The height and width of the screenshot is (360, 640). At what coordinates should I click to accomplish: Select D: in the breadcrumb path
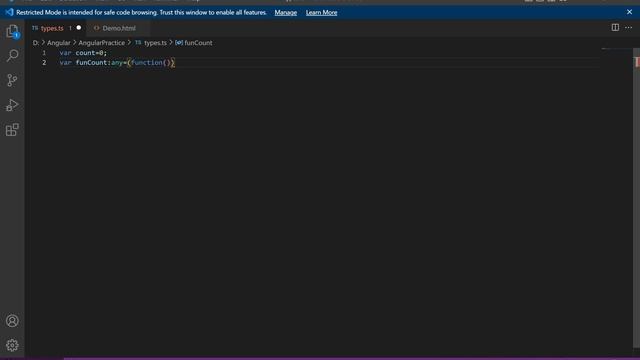(36, 42)
